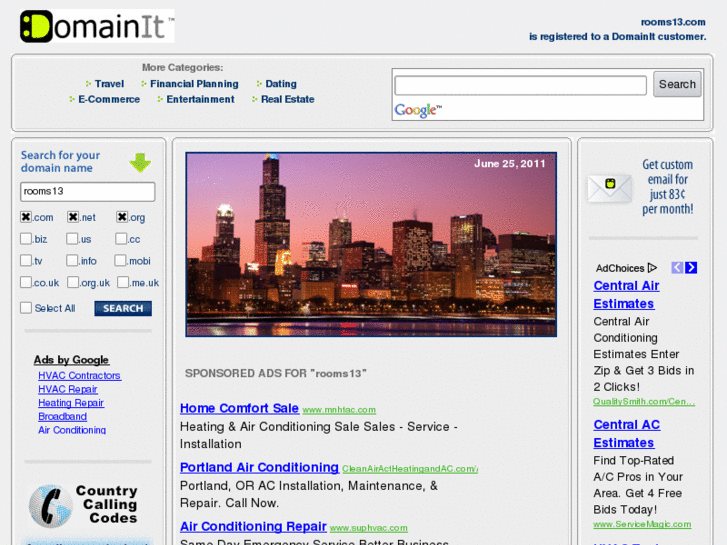Uncheck the .org checkbox
The image size is (727, 545).
tap(122, 217)
